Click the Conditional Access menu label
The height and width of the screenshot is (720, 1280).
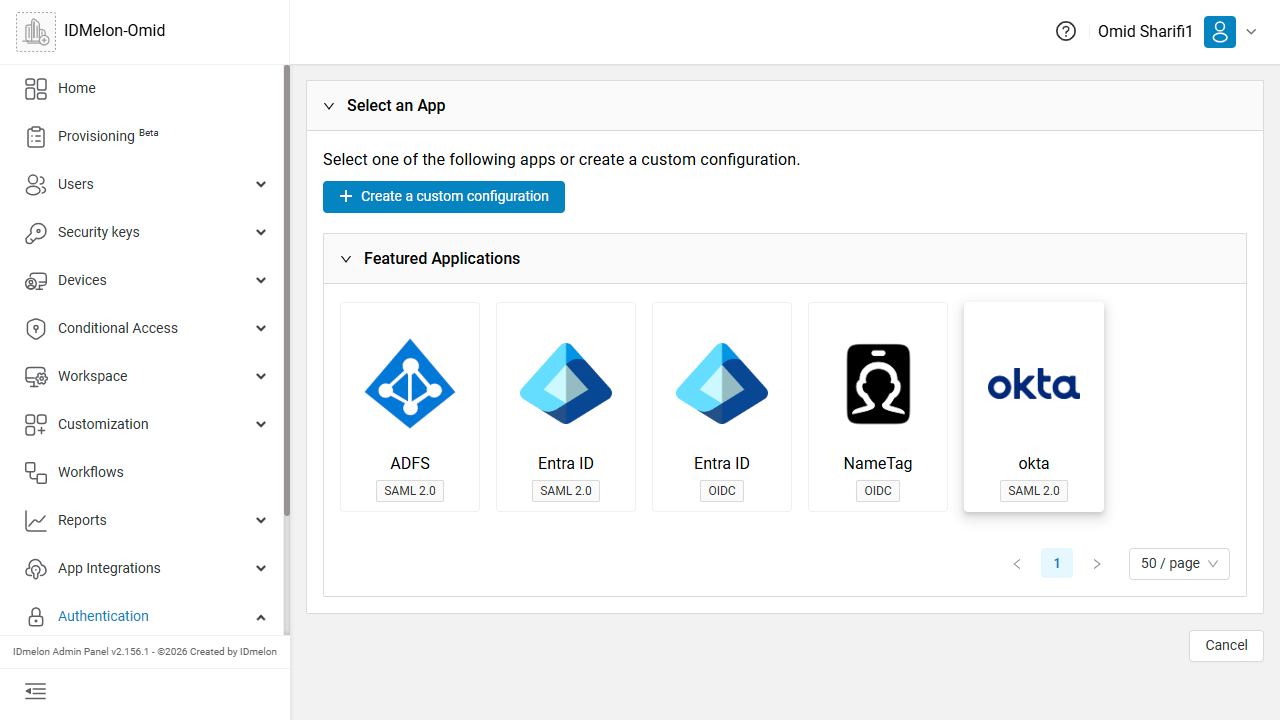tap(118, 328)
